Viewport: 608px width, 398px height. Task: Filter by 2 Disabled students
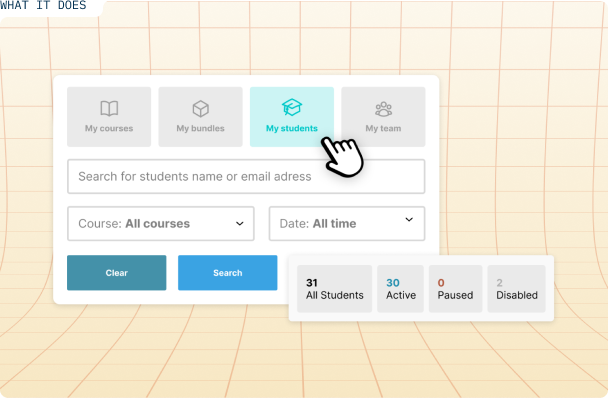pyautogui.click(x=516, y=289)
